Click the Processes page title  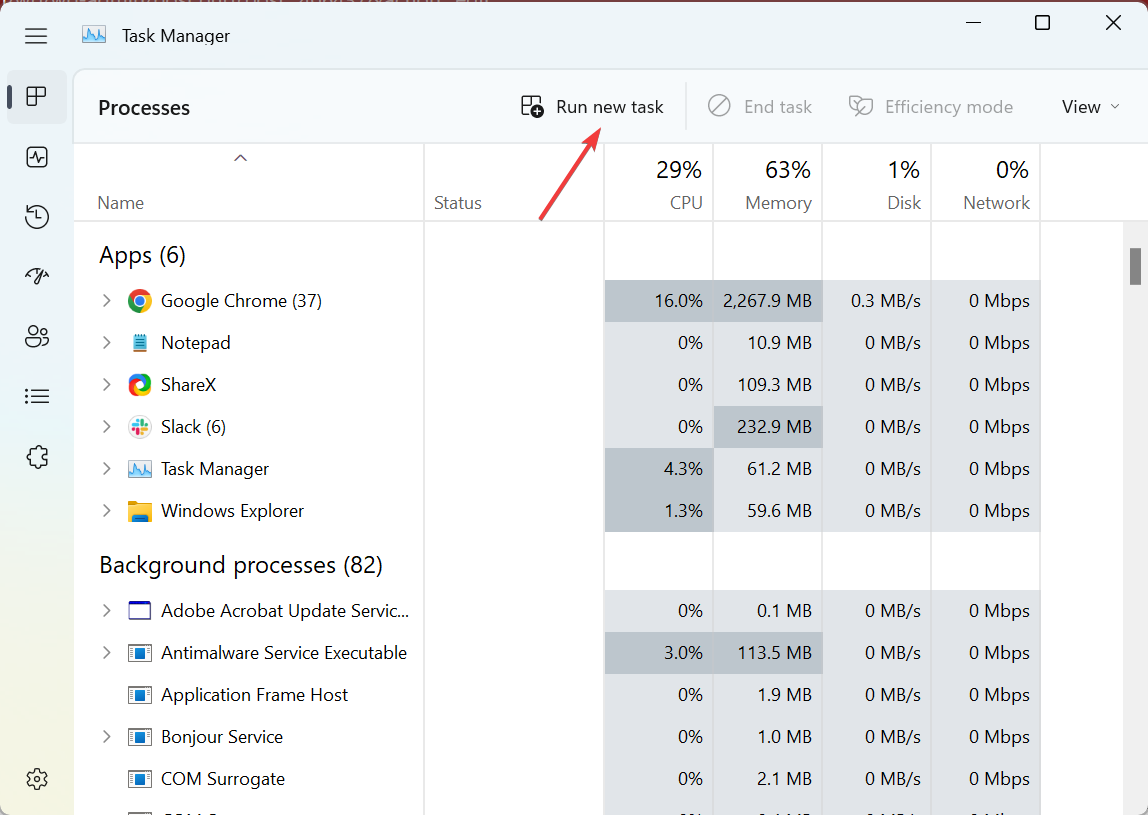(x=144, y=108)
